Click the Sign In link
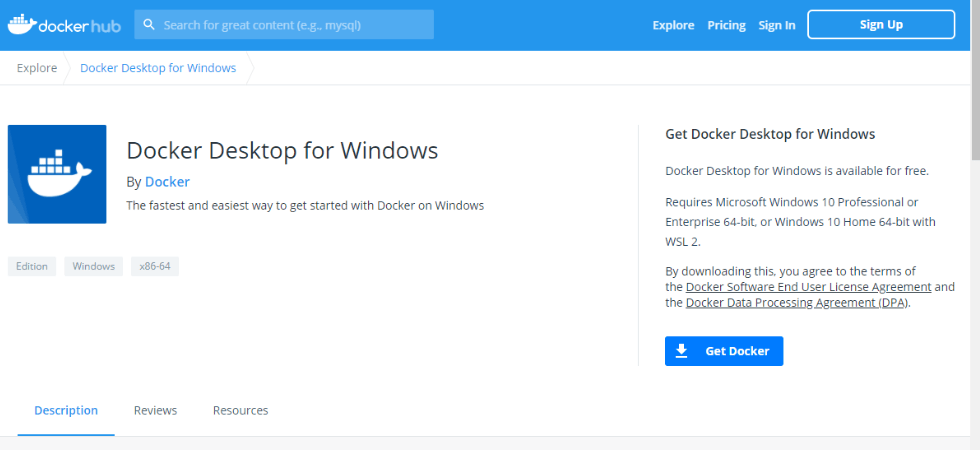This screenshot has width=980, height=450. (x=777, y=25)
